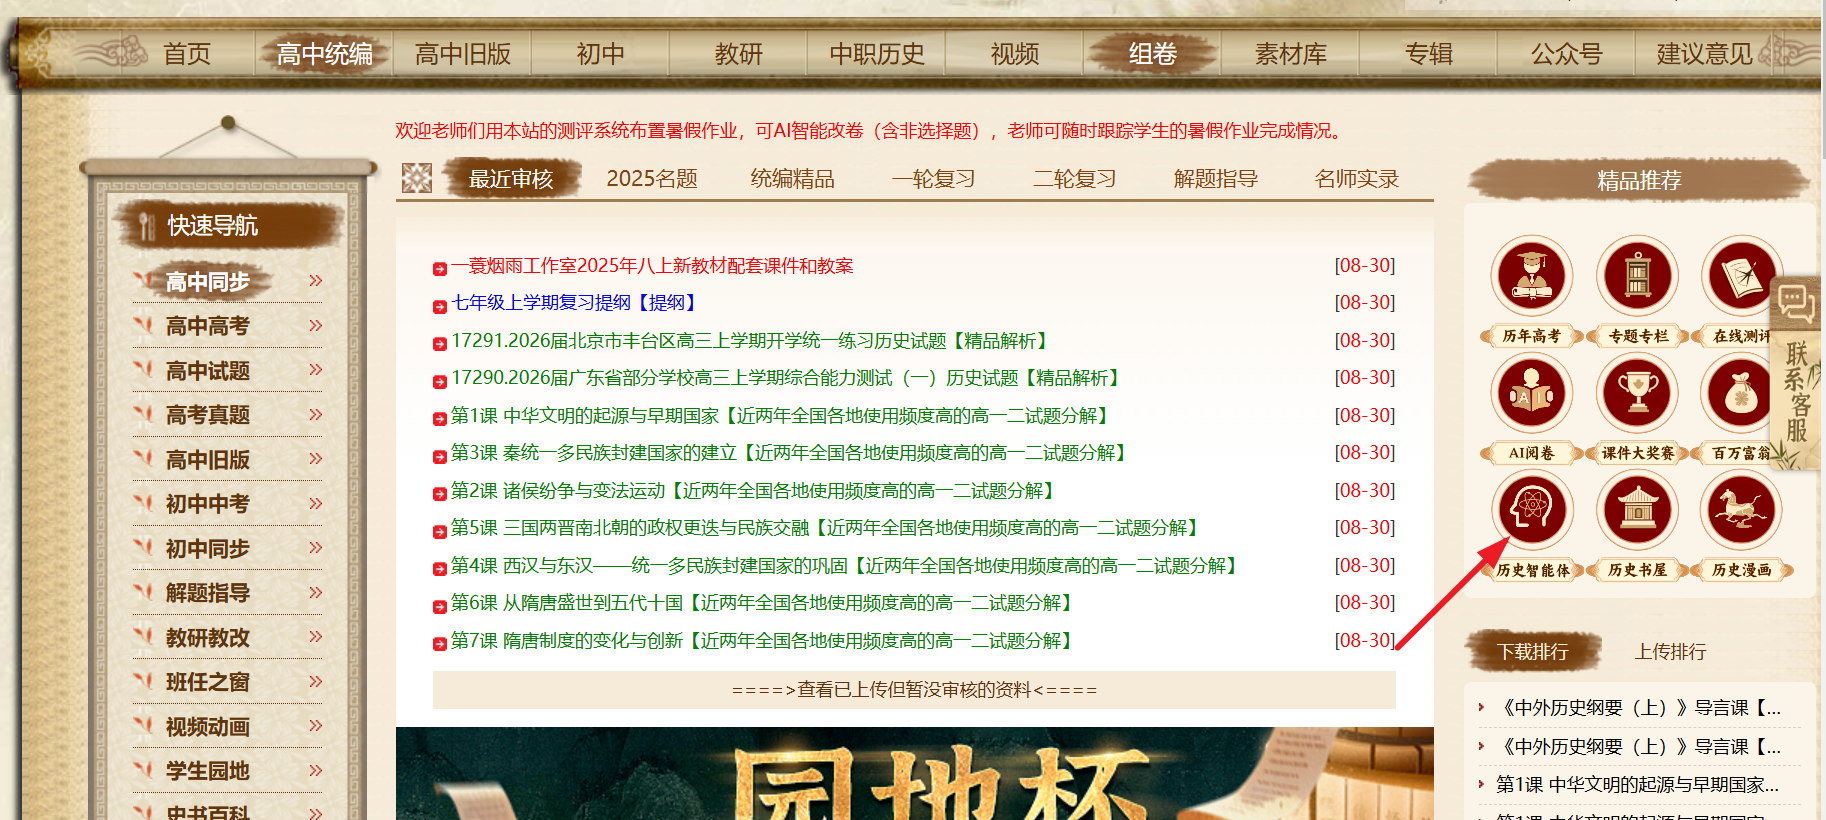The height and width of the screenshot is (820, 1826).
Task: Go to 素材库 in the menu bar
Action: pos(1290,54)
